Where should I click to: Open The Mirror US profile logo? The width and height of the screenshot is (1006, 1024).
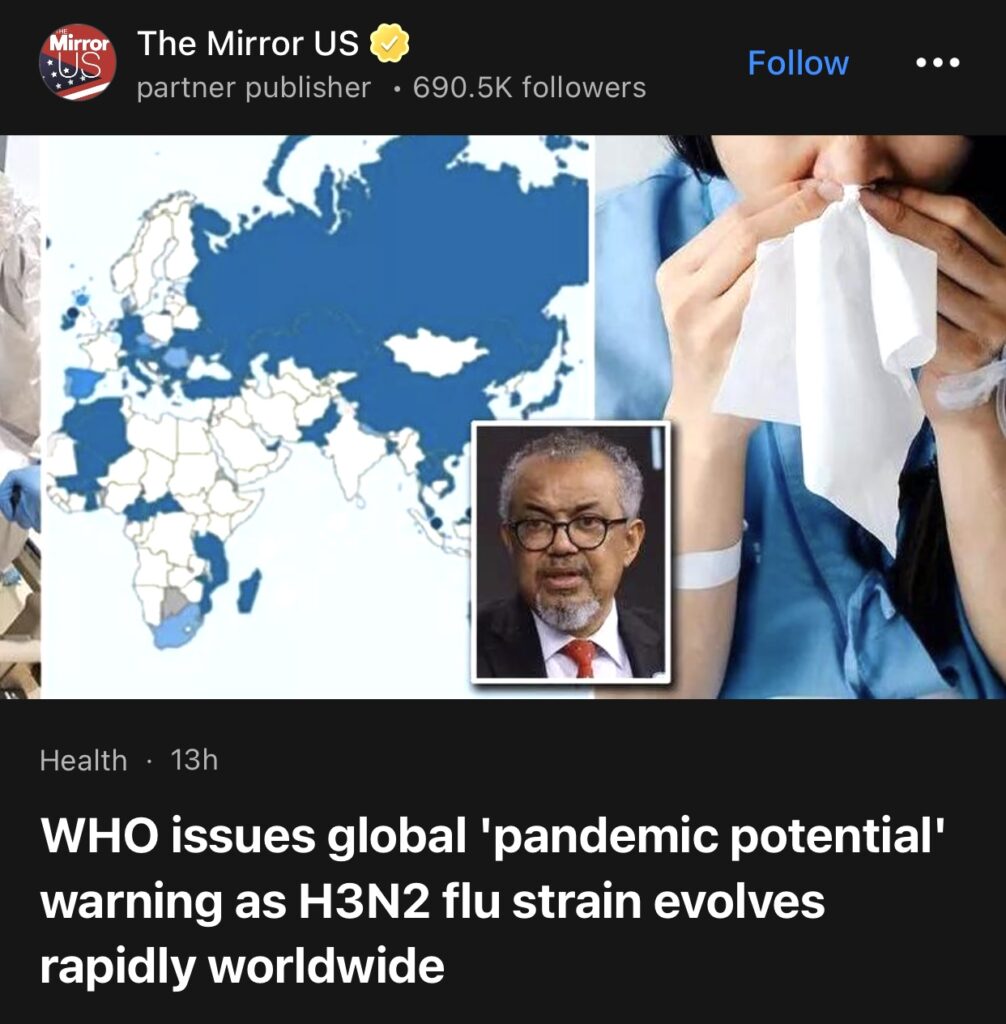pyautogui.click(x=78, y=63)
